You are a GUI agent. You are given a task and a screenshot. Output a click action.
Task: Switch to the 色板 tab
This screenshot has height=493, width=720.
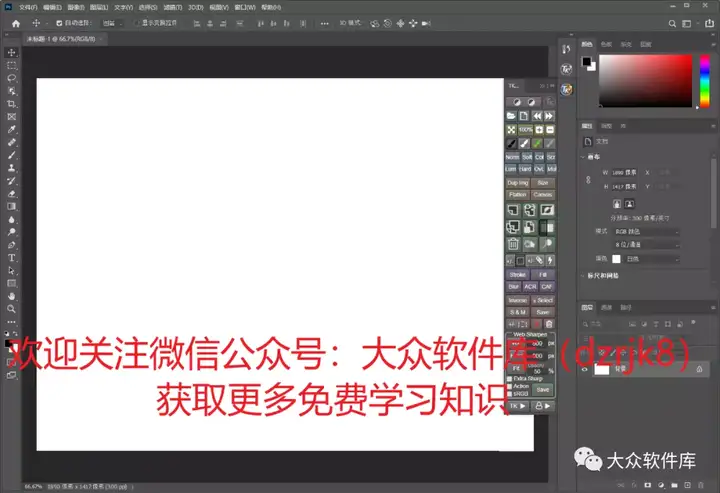point(606,45)
